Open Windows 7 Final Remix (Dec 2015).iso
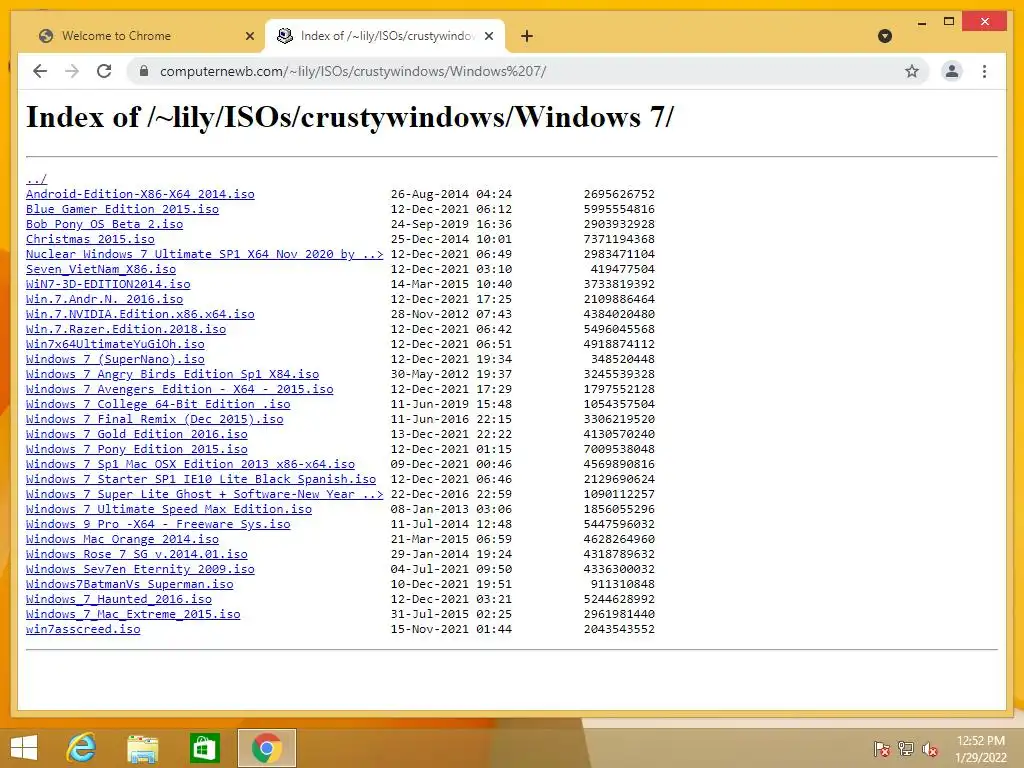 coord(155,419)
